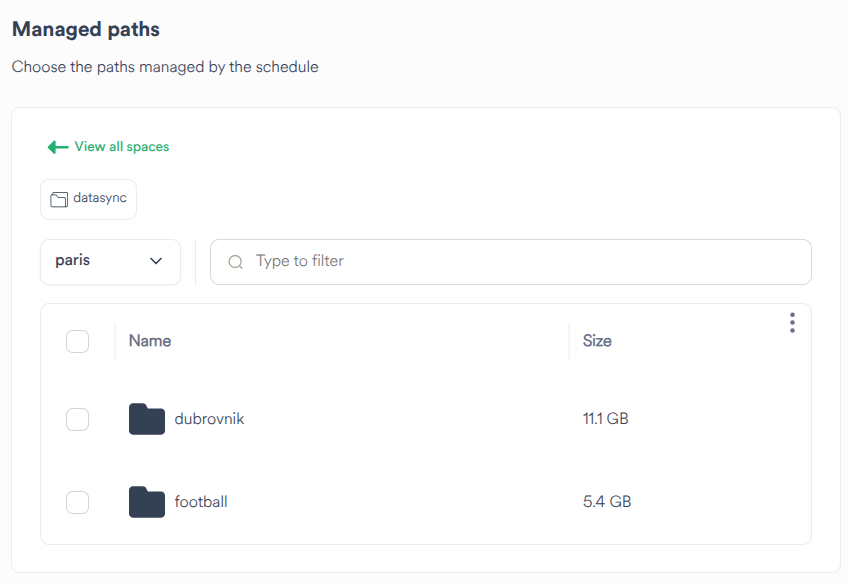
Task: Click the Type to filter input field
Action: [400, 261]
